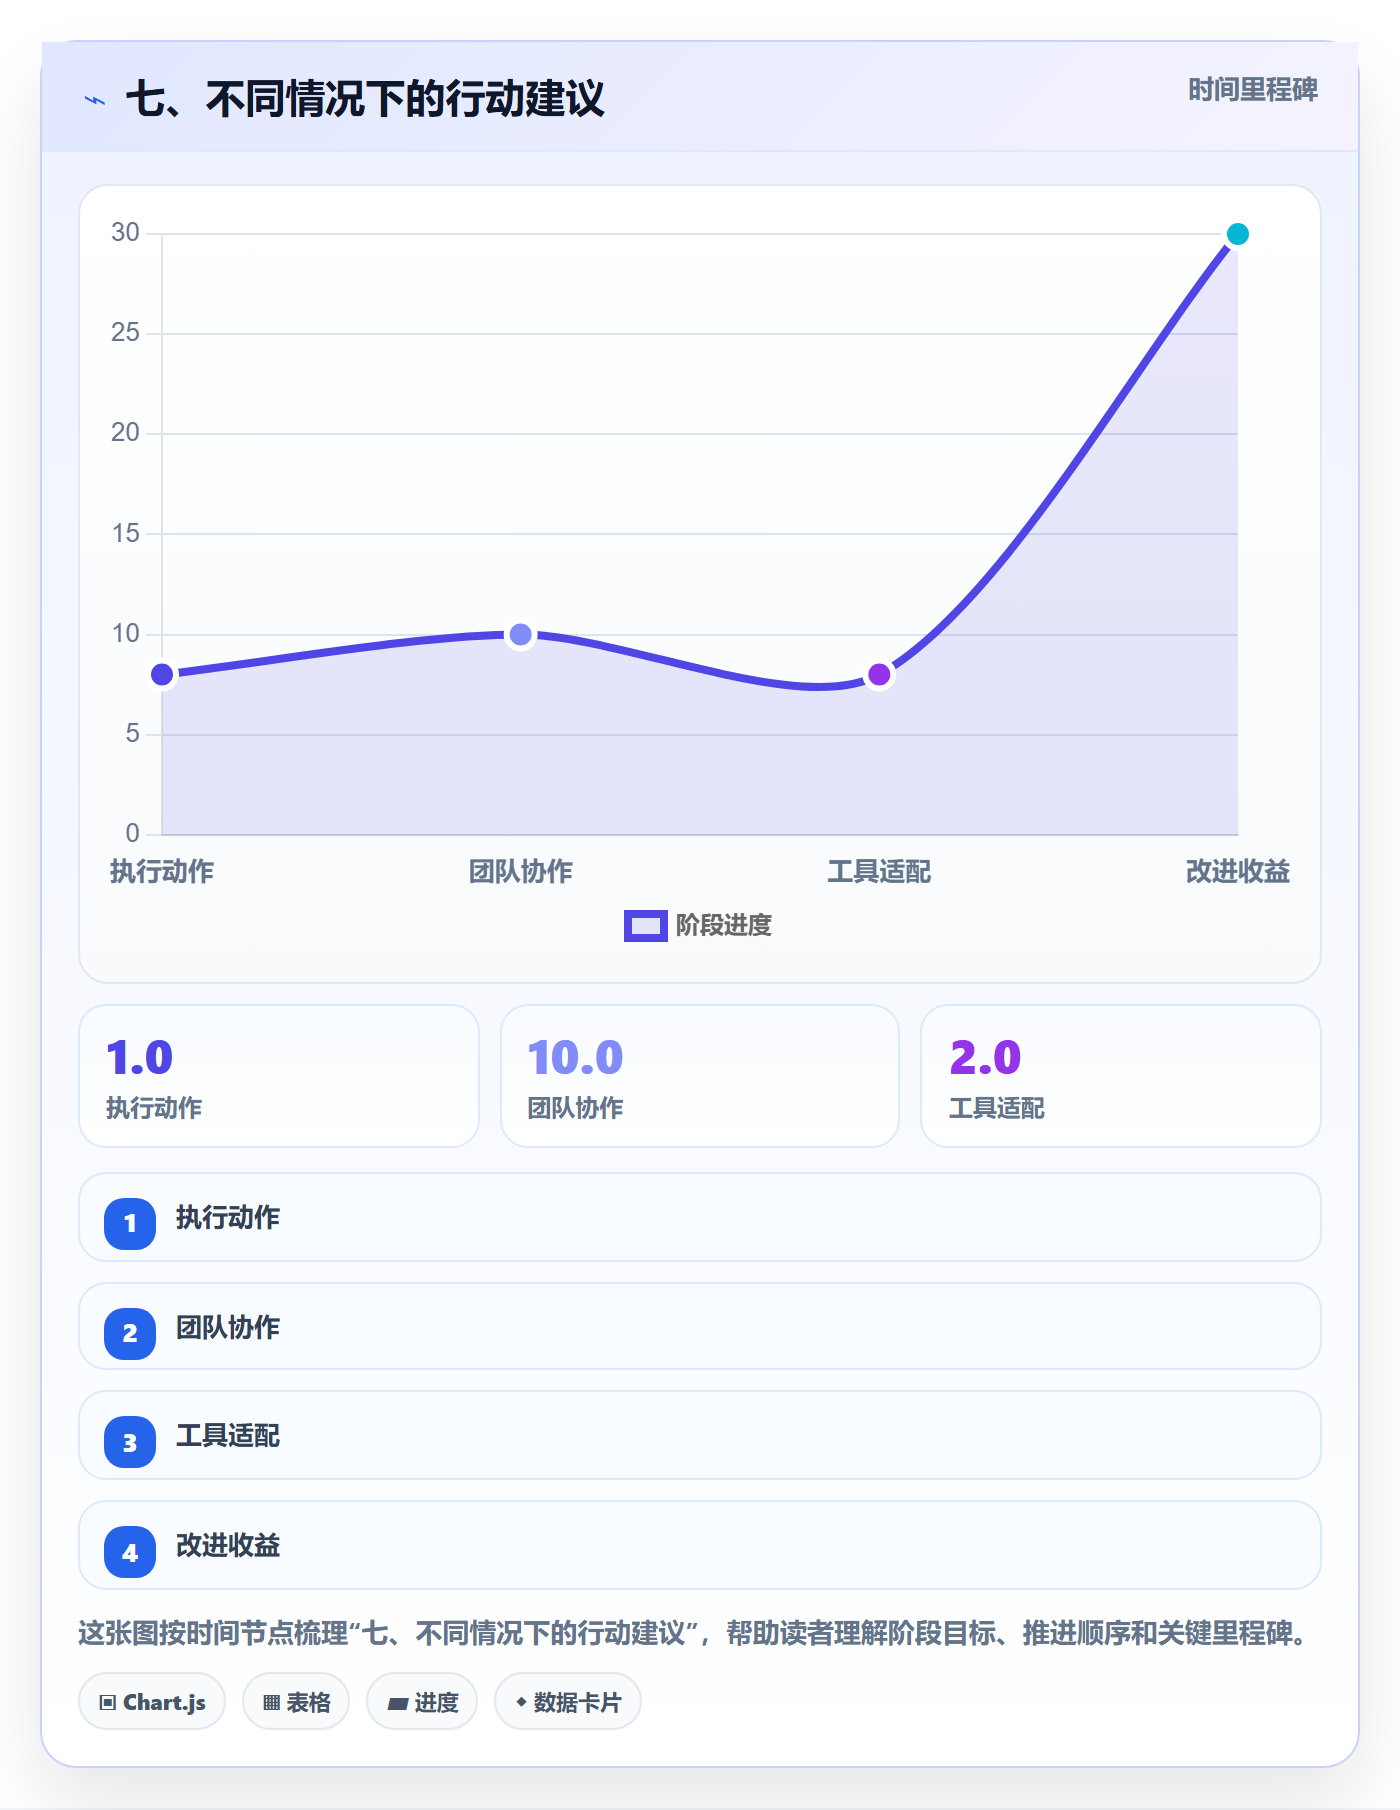Viewport: 1400px width, 1810px height.
Task: Click the 30 y-axis value
Action: [x=125, y=233]
